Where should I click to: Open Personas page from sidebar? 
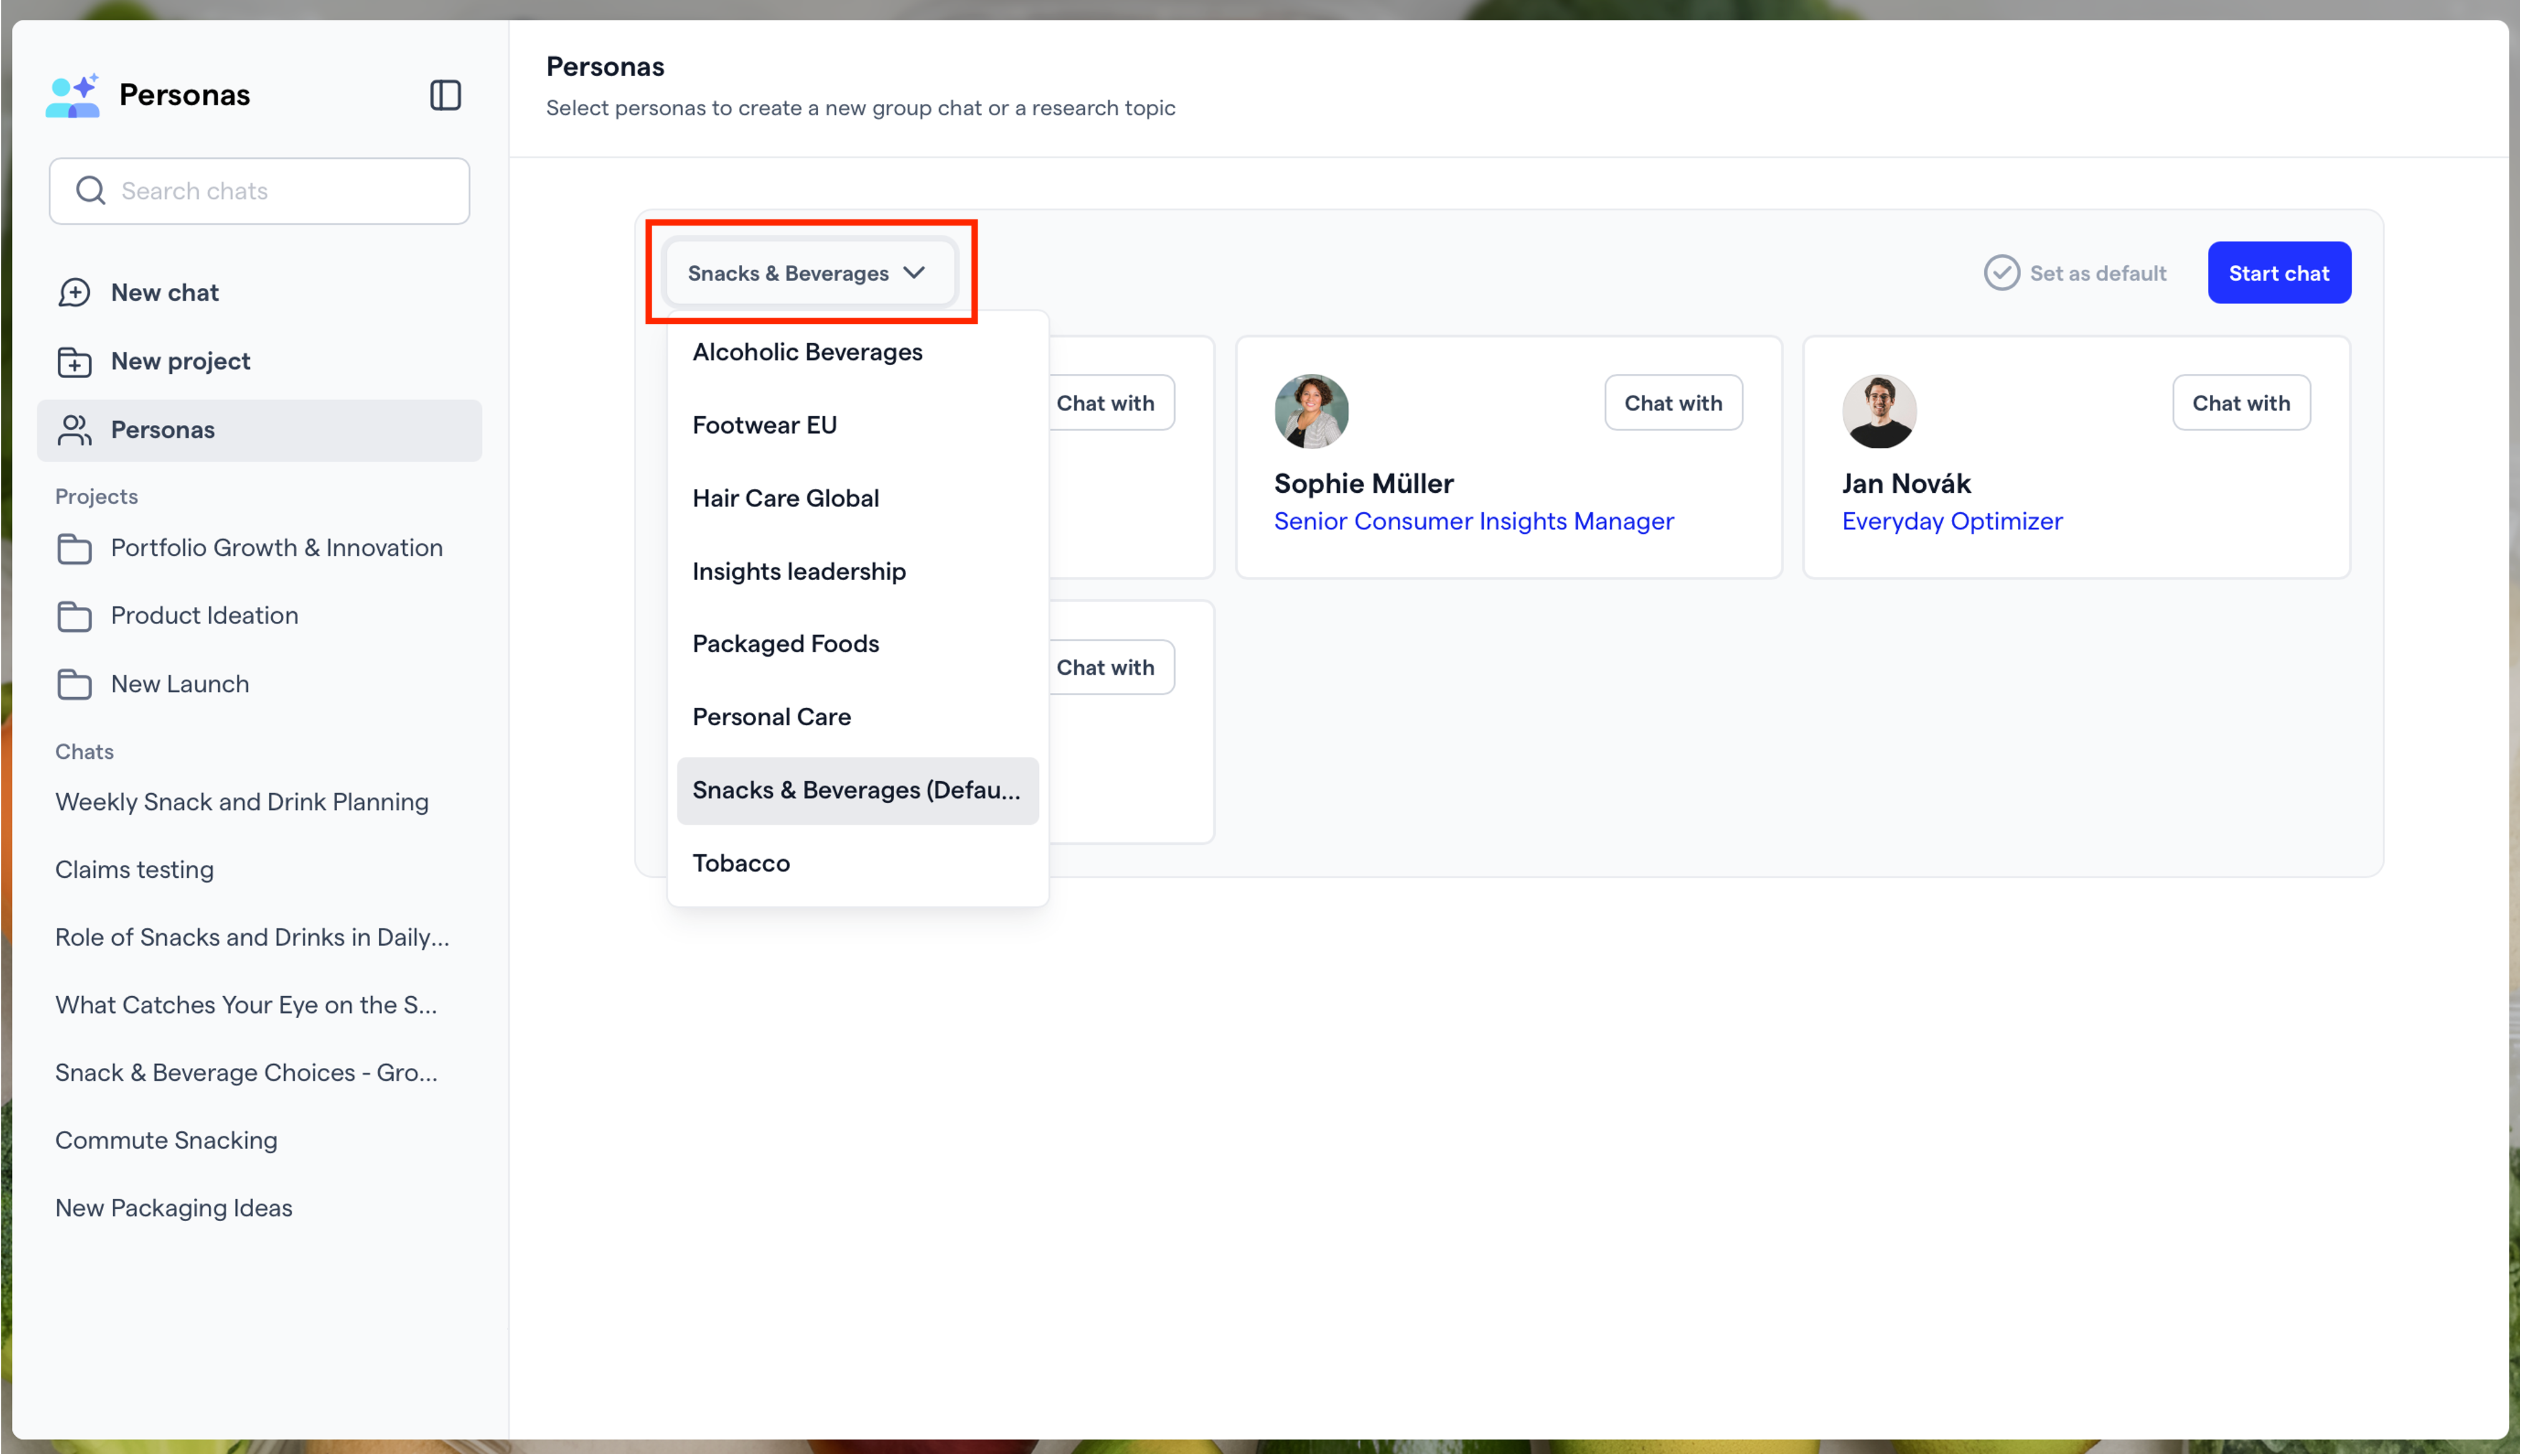pyautogui.click(x=259, y=430)
